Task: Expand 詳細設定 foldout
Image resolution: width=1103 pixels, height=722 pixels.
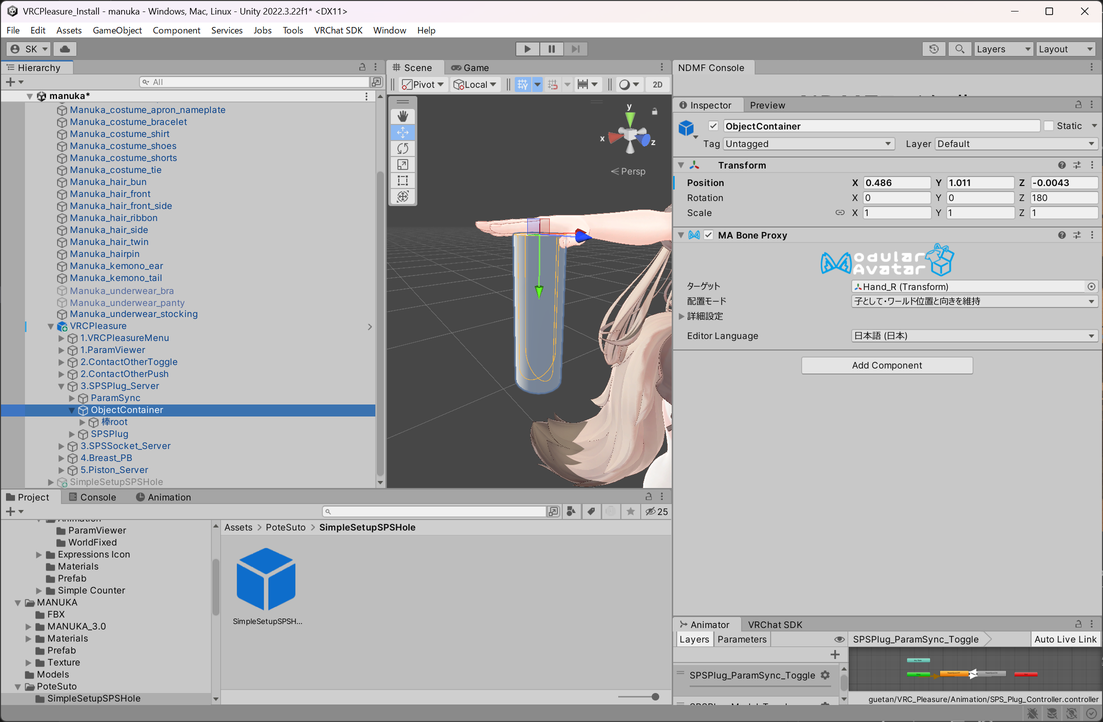Action: tap(681, 317)
